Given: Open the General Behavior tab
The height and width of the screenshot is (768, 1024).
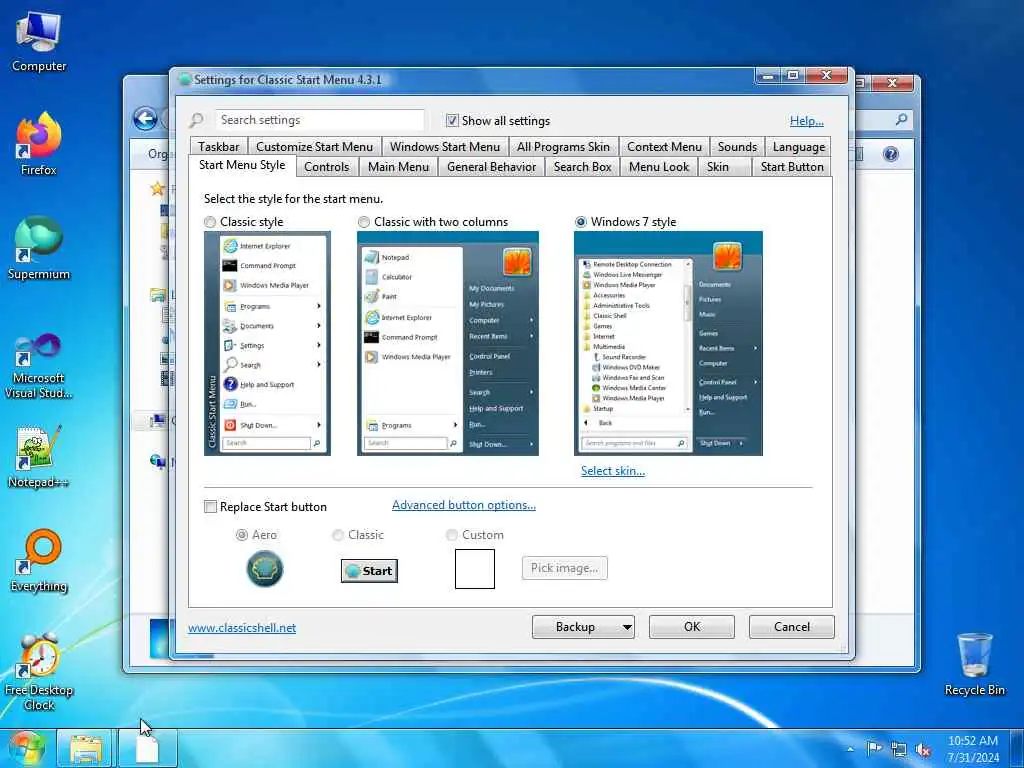Looking at the screenshot, I should click(491, 167).
